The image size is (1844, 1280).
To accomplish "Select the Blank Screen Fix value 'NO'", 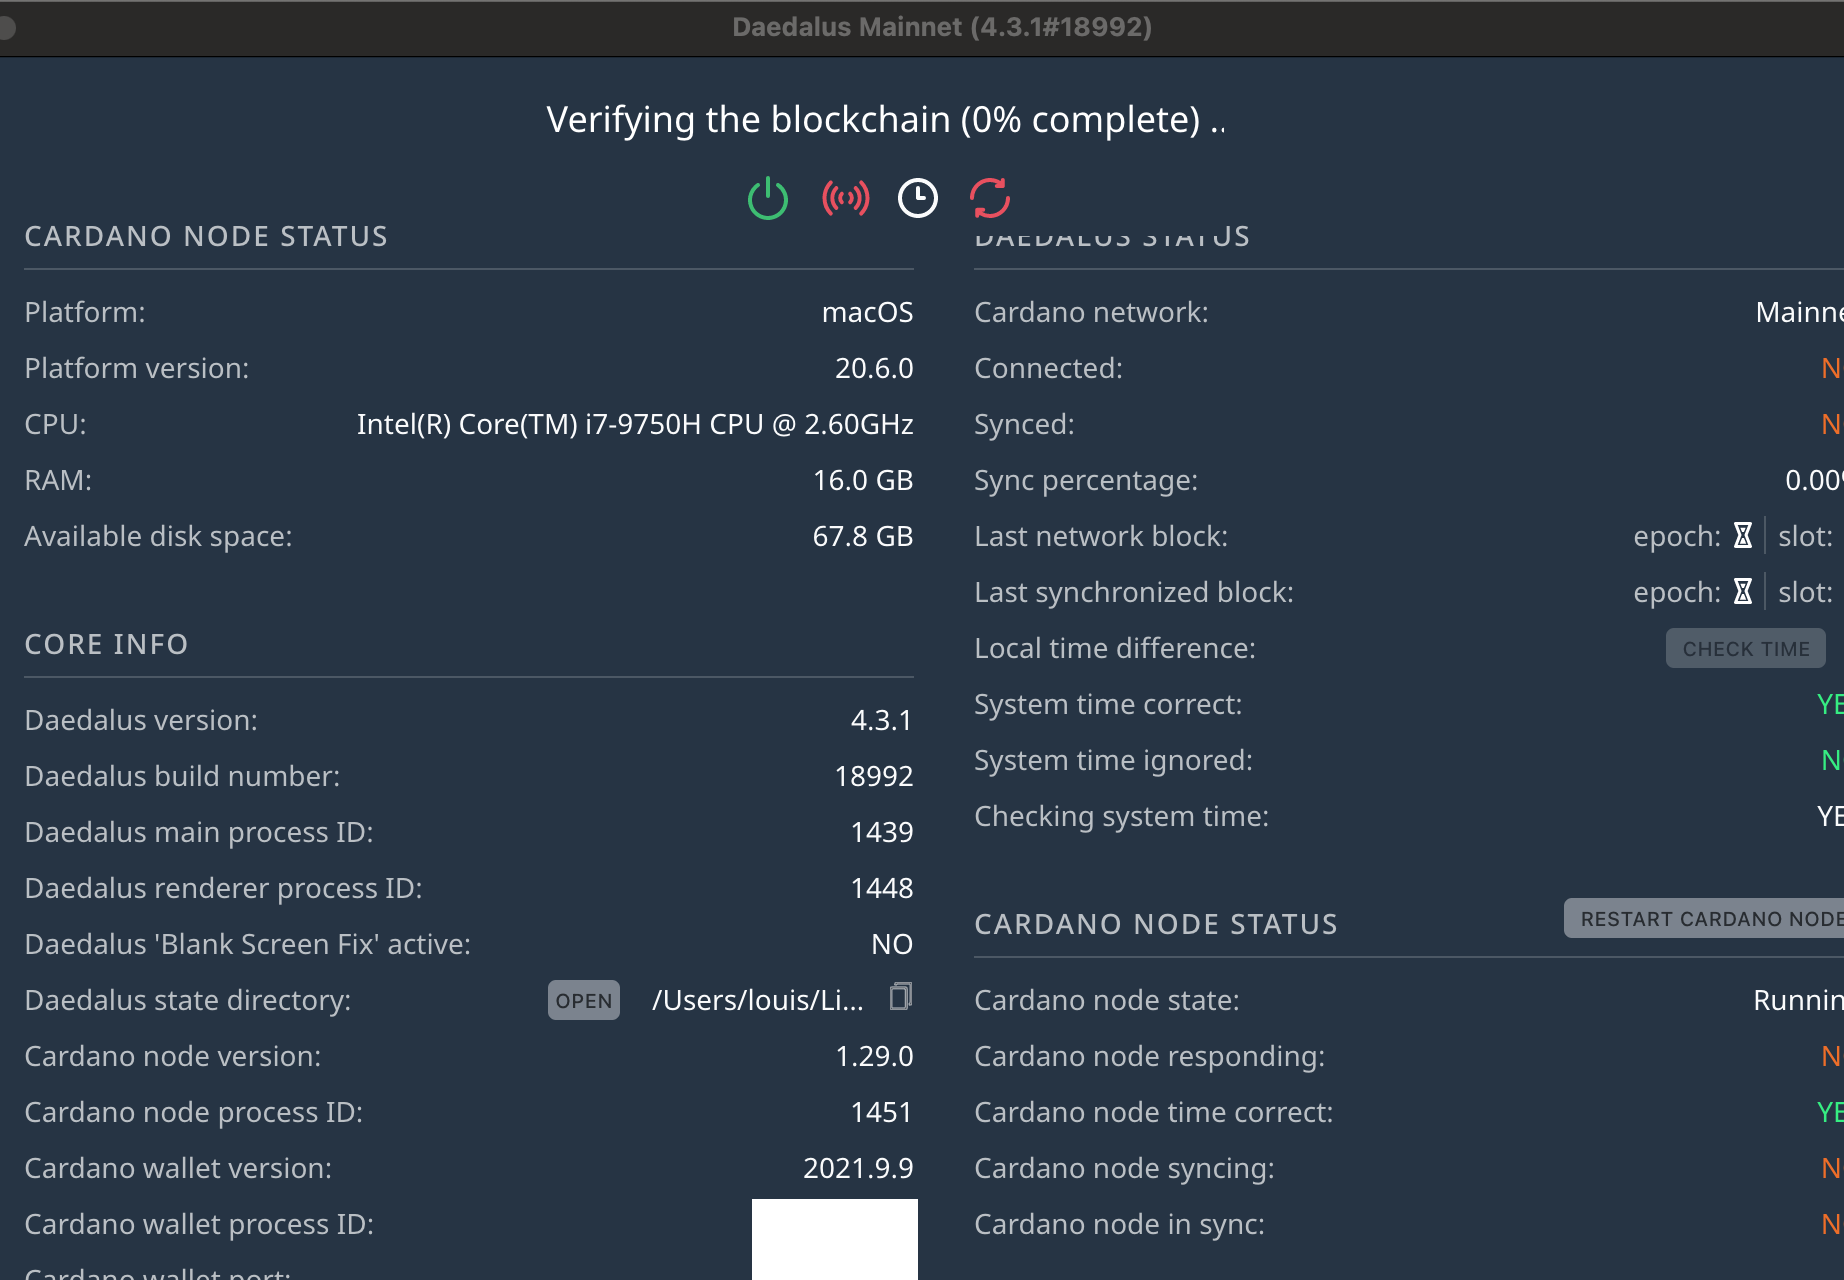I will [892, 944].
